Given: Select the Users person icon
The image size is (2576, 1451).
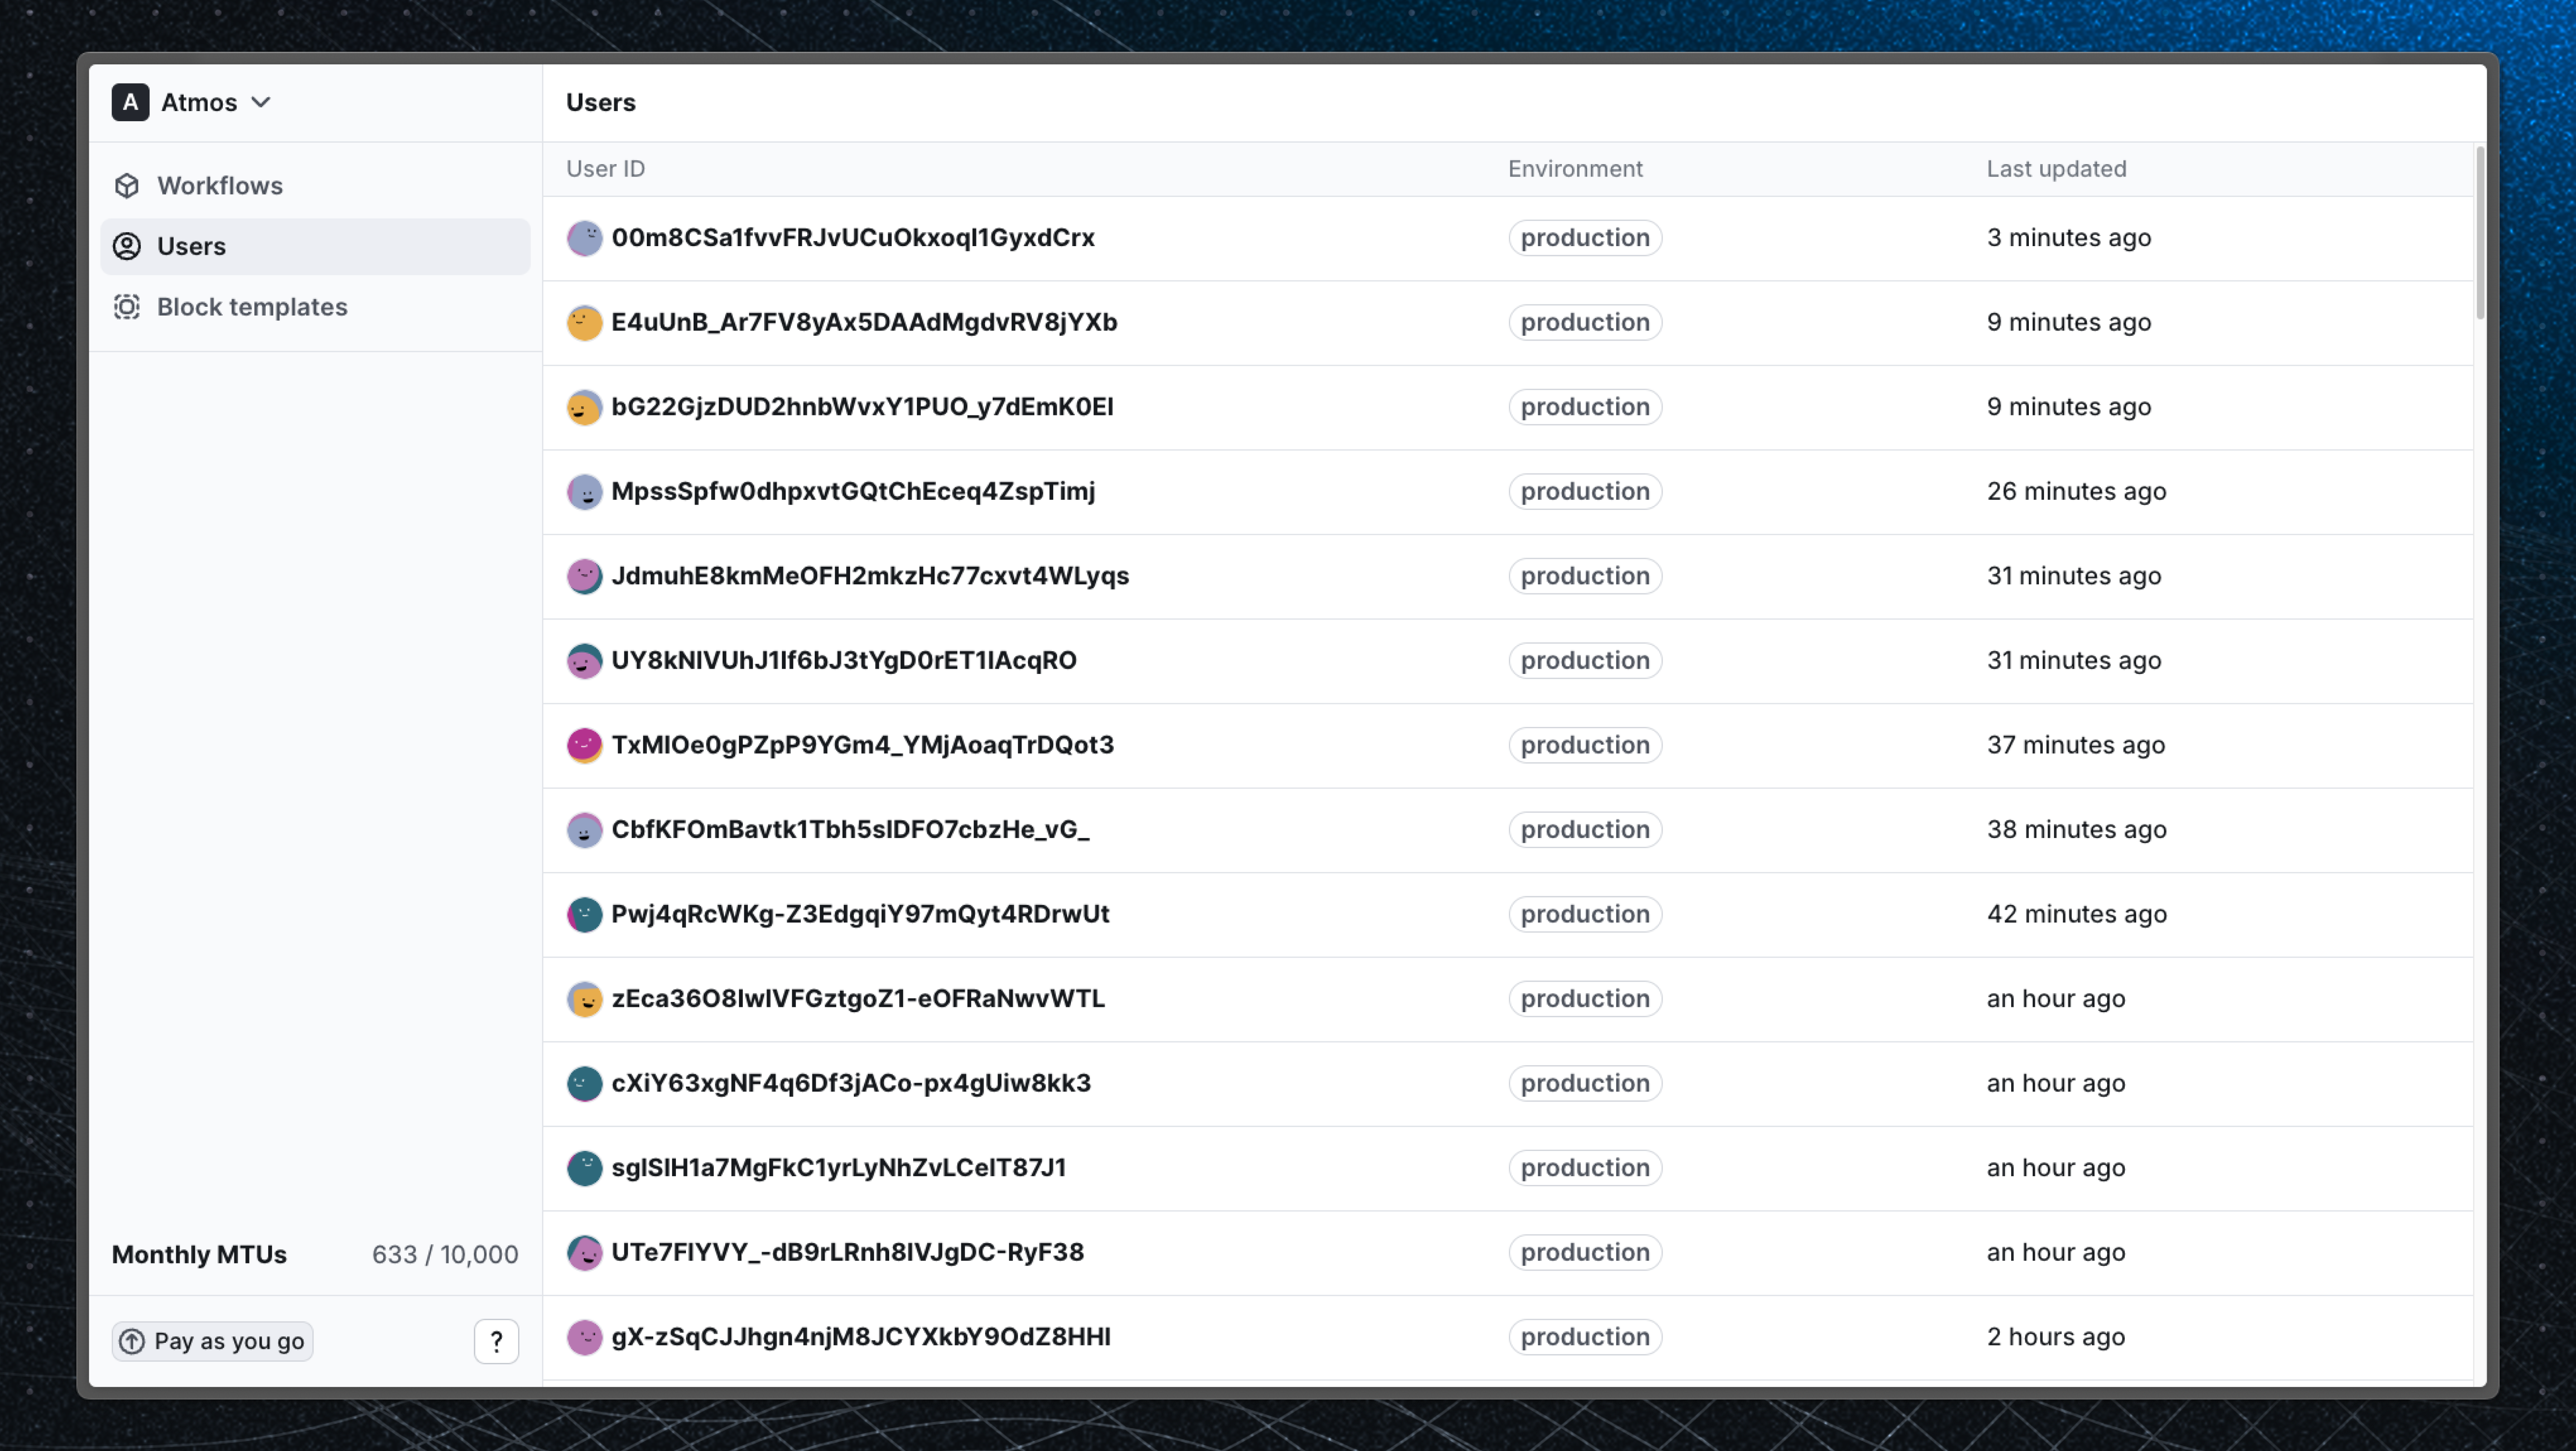Looking at the screenshot, I should click(x=127, y=246).
